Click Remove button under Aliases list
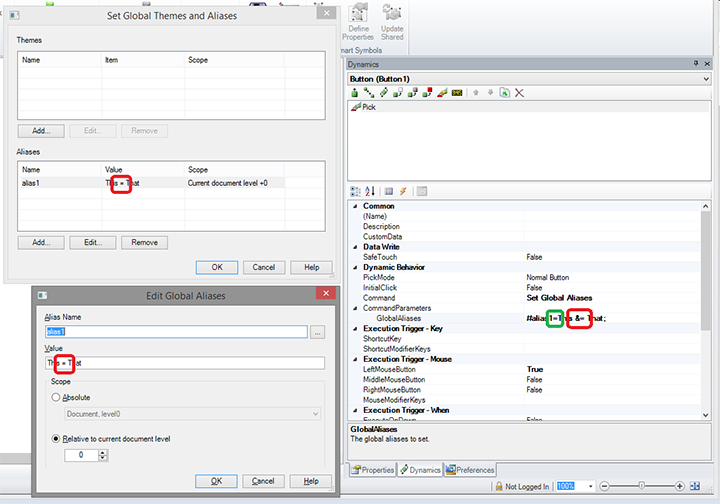 pos(144,242)
